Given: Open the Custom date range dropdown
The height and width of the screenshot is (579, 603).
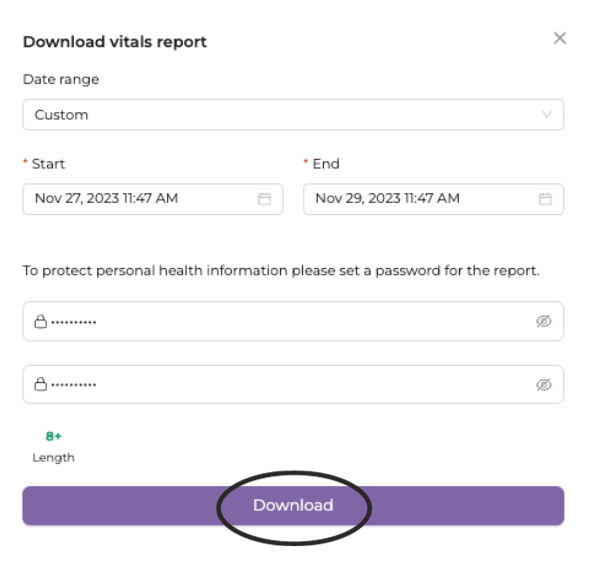Looking at the screenshot, I should click(x=293, y=115).
